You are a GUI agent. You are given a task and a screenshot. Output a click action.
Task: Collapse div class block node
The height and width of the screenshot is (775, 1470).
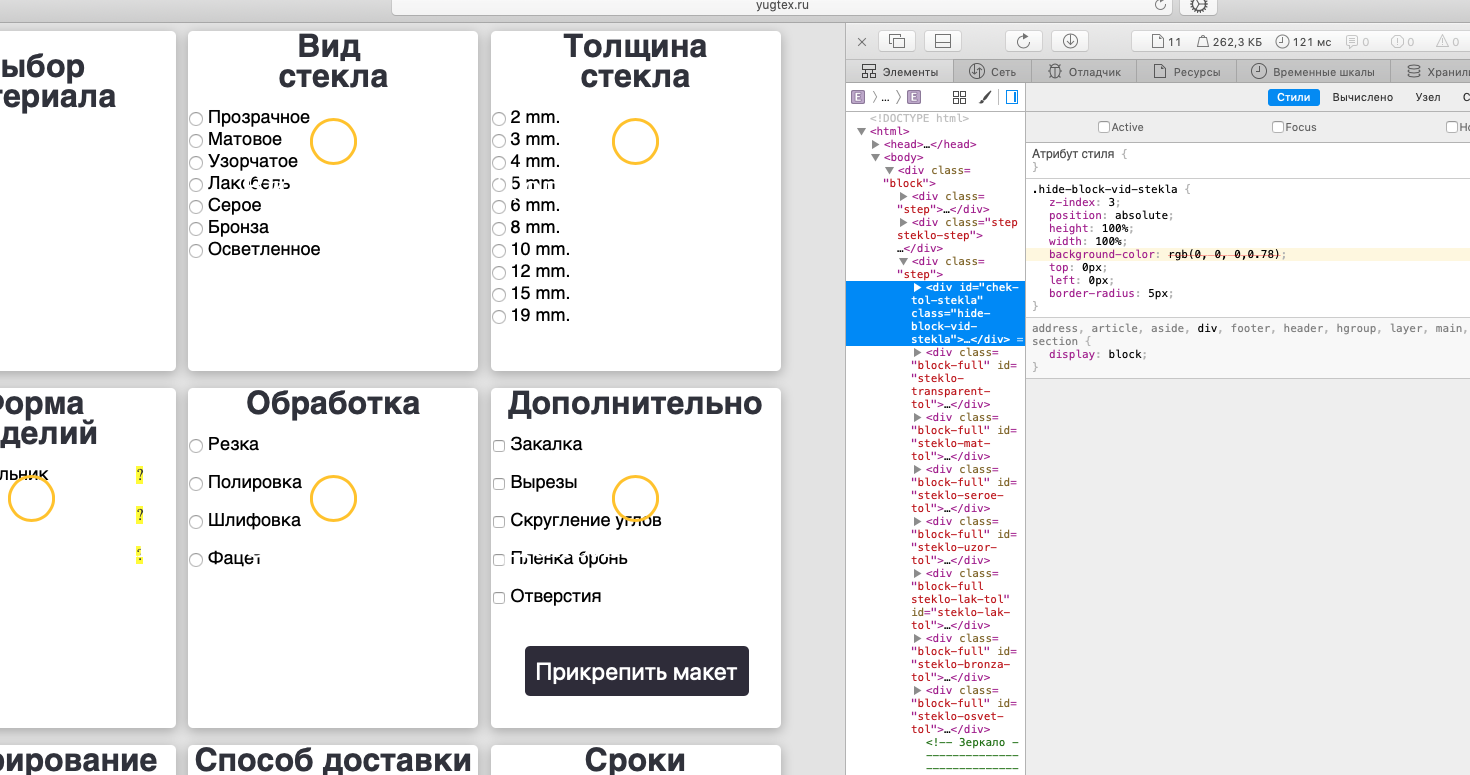point(889,170)
